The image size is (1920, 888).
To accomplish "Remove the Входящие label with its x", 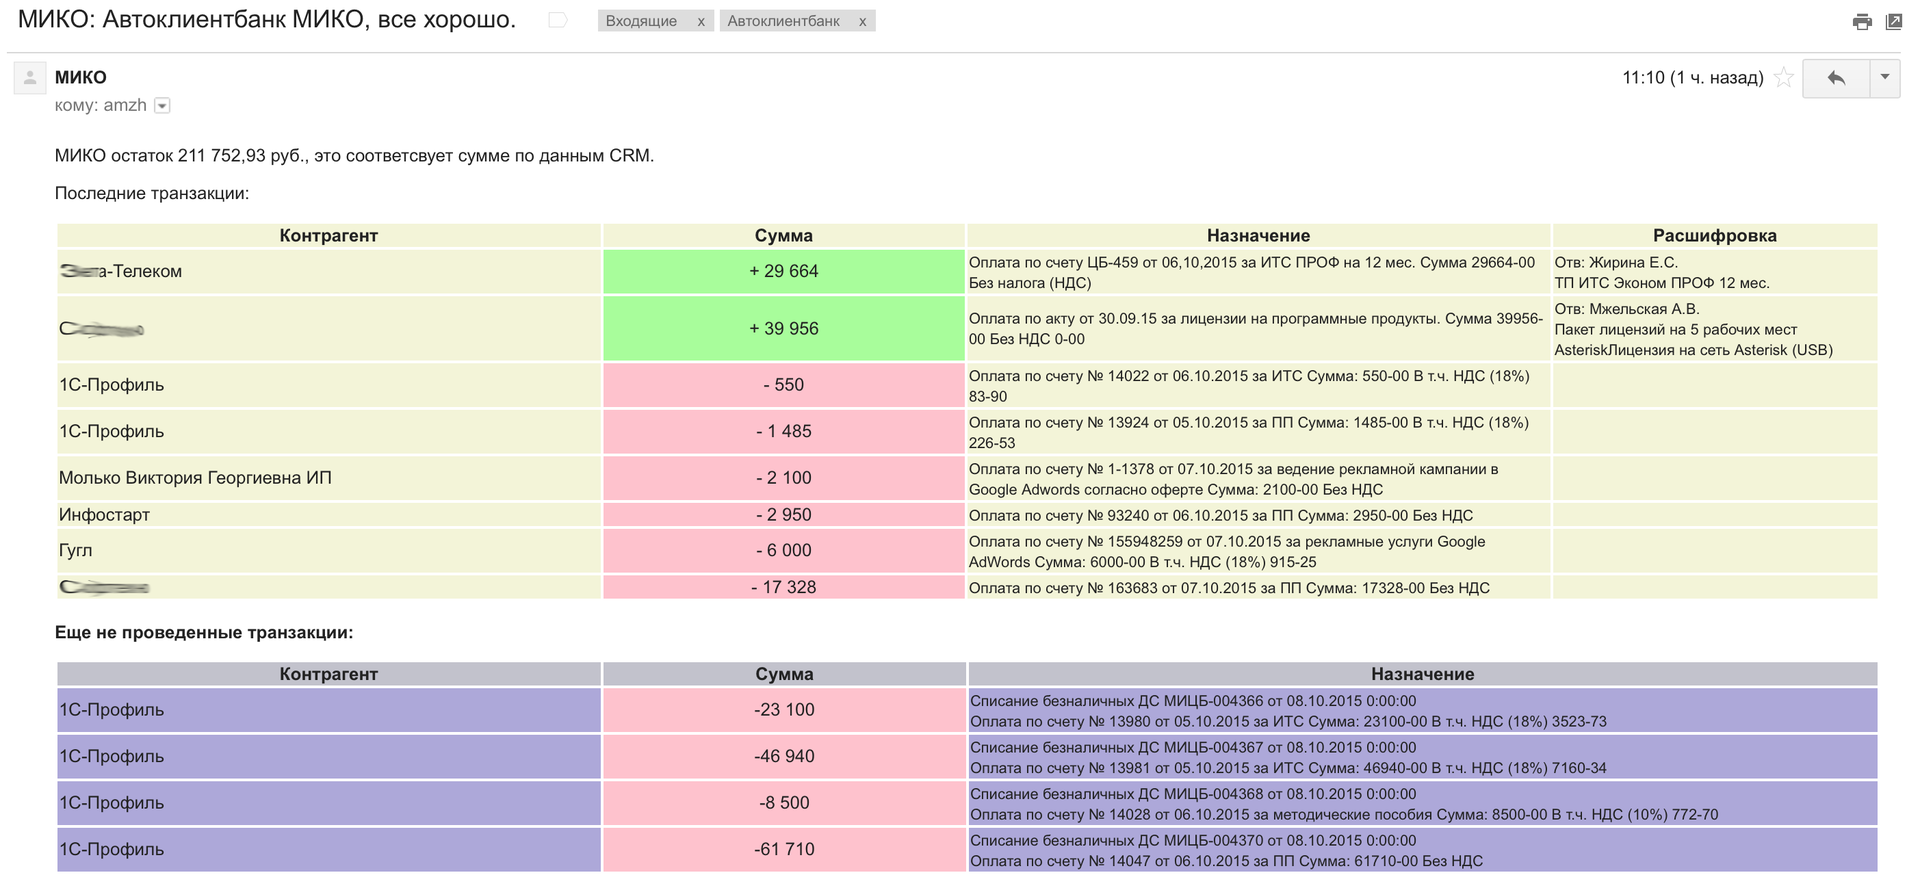I will (x=701, y=21).
